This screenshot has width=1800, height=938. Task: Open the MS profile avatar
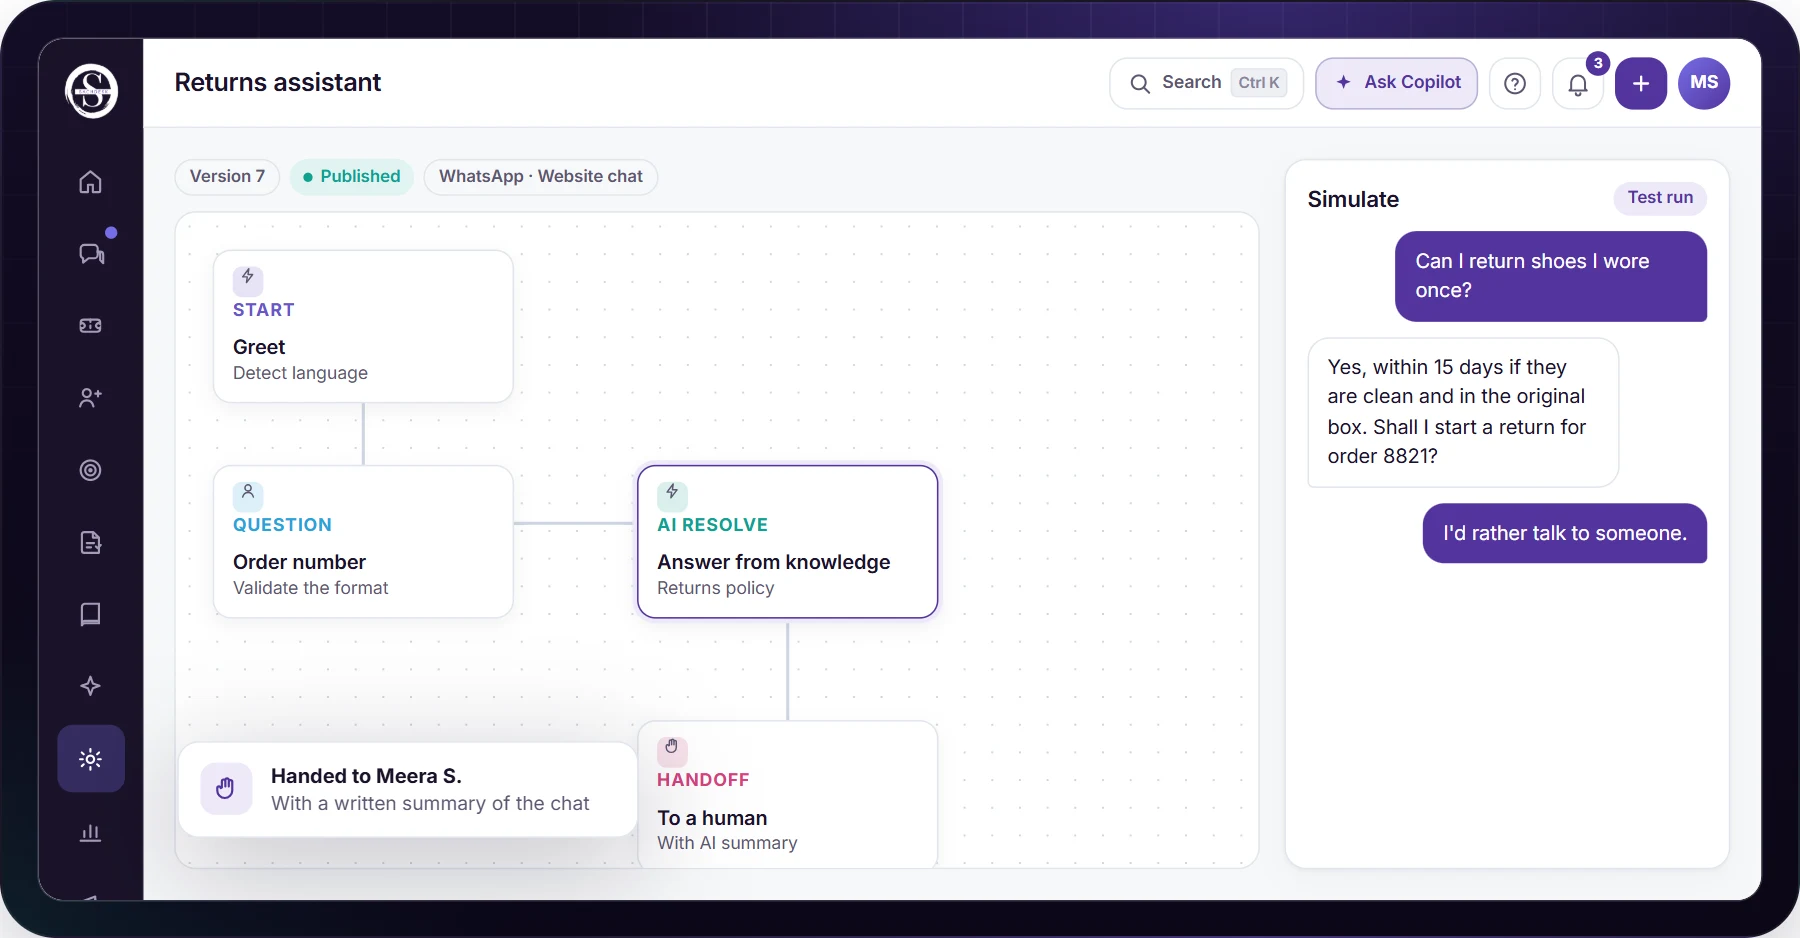click(1704, 83)
